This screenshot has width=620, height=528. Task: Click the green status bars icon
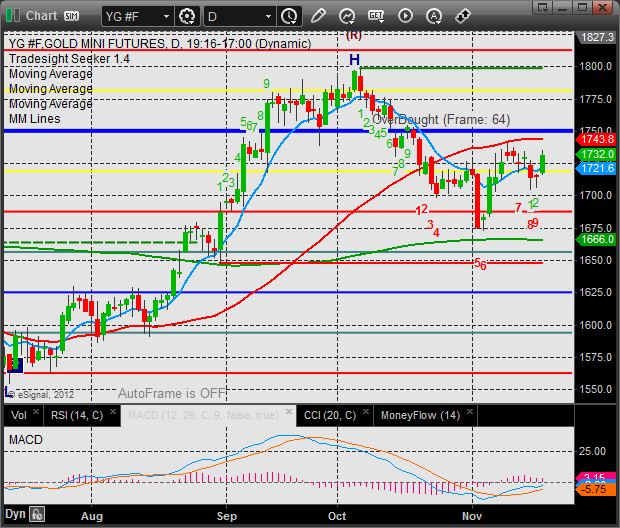(x=13, y=16)
